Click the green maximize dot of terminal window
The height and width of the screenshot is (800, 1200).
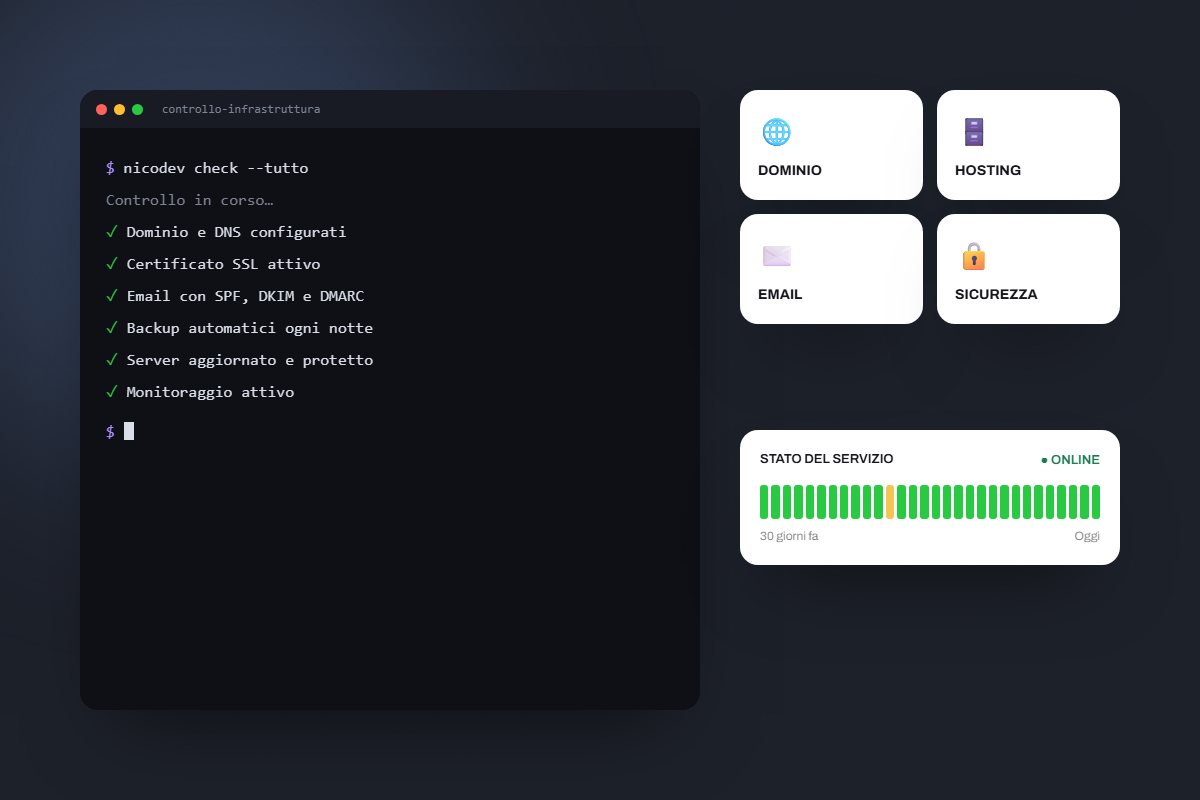pyautogui.click(x=137, y=109)
